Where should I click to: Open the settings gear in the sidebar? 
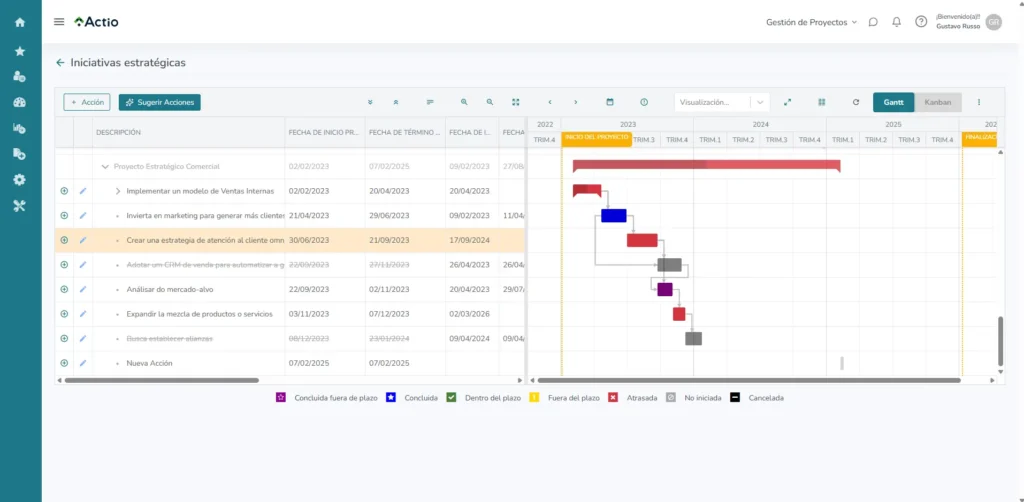(20, 180)
